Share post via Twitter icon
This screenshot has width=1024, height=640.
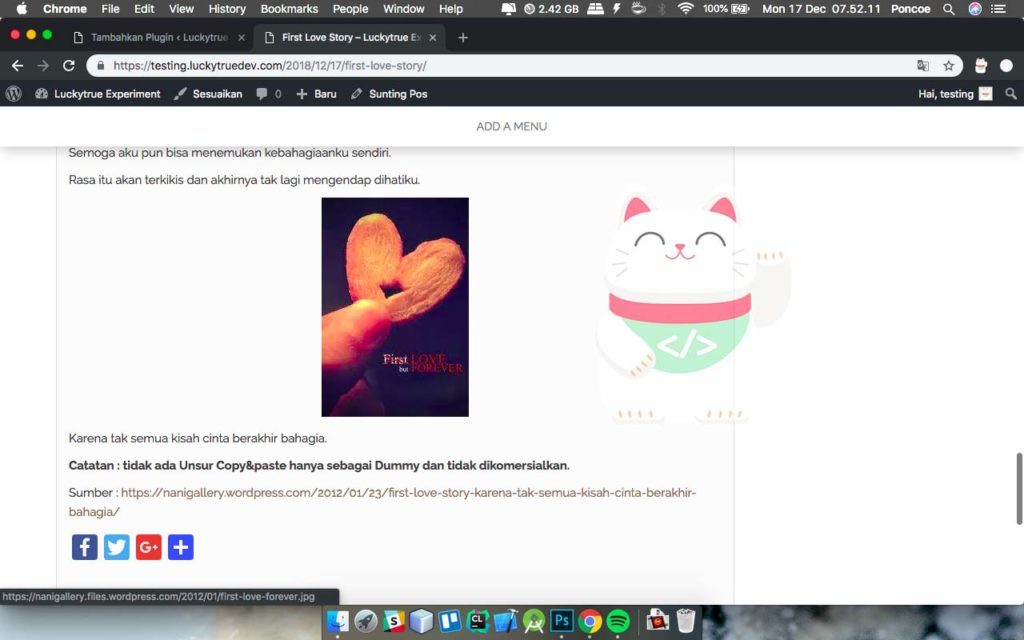tap(117, 547)
